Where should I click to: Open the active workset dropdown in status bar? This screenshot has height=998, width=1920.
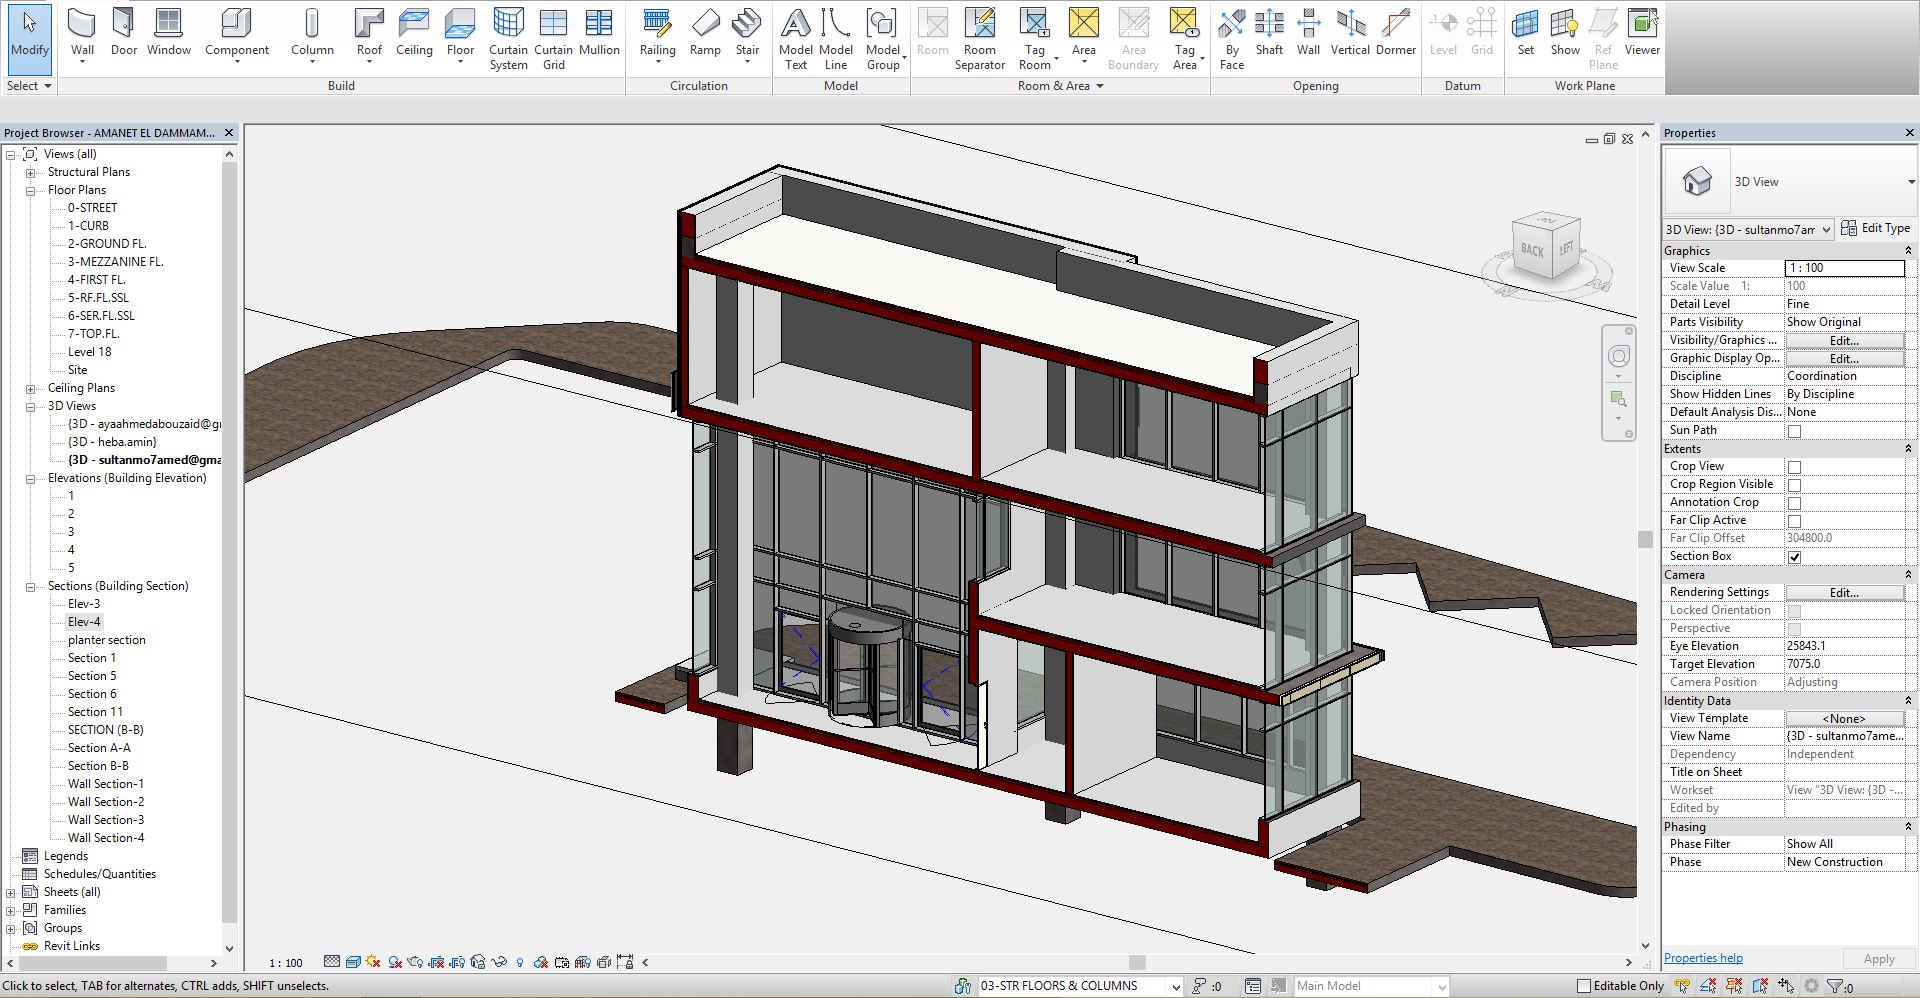(1175, 986)
